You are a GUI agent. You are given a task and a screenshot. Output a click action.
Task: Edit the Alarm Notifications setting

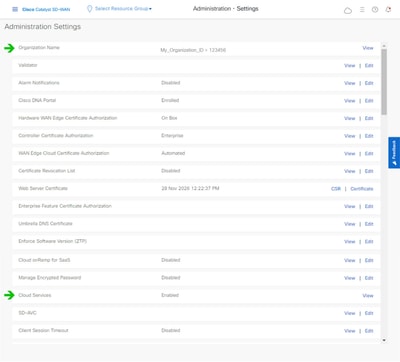(x=369, y=83)
